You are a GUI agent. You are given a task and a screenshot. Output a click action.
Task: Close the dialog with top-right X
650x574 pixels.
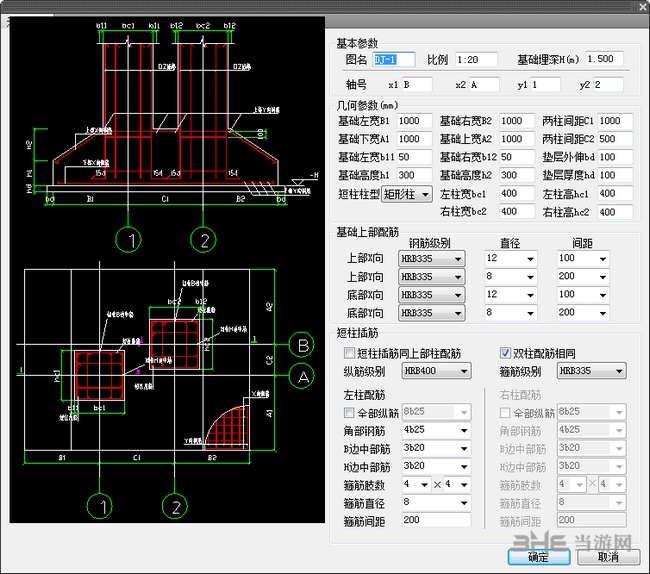pyautogui.click(x=643, y=5)
